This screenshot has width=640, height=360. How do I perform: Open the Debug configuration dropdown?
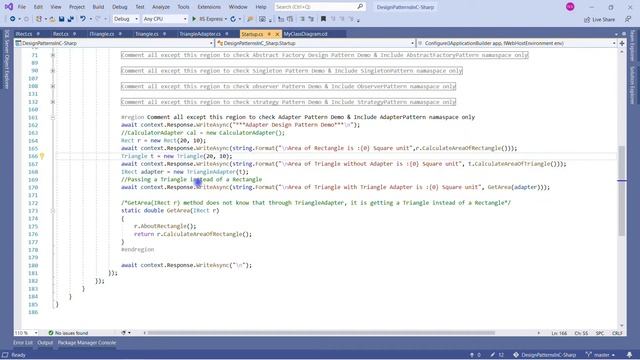click(x=126, y=19)
